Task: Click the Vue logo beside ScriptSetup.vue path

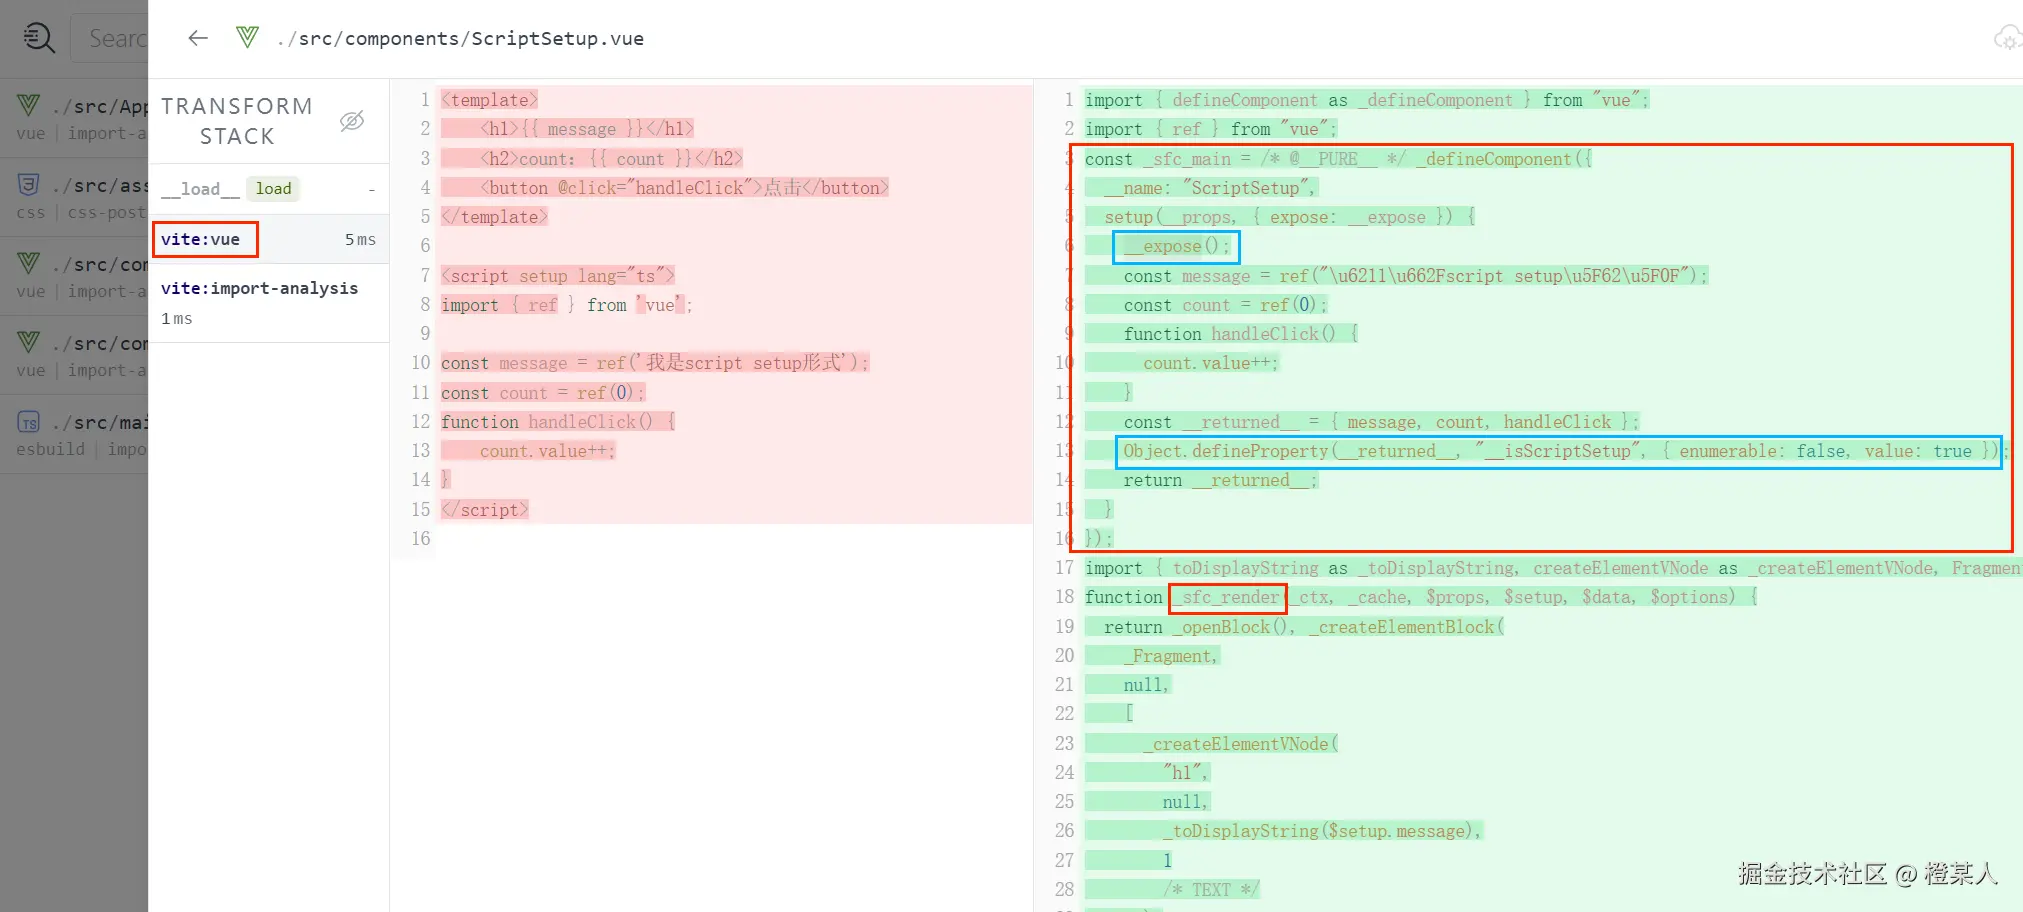Action: [247, 38]
